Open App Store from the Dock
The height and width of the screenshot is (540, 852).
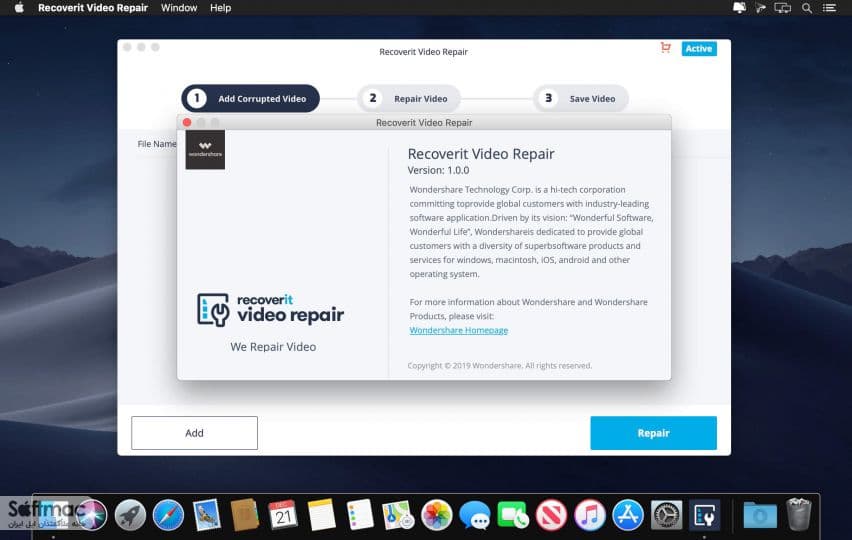point(628,515)
